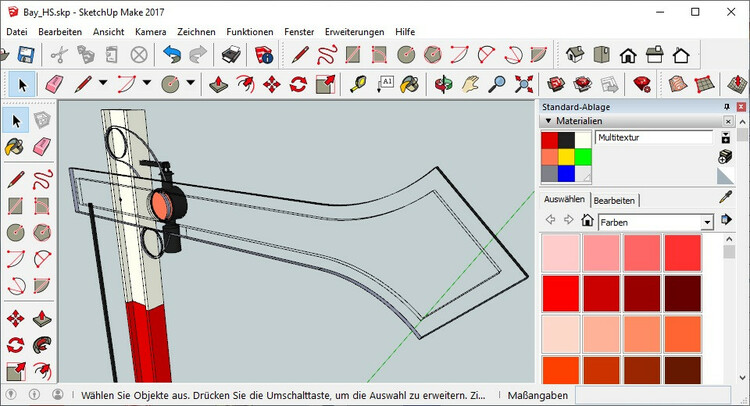Select the Eraser tool in the top toolbar
This screenshot has height=406, width=750.
[x=53, y=83]
